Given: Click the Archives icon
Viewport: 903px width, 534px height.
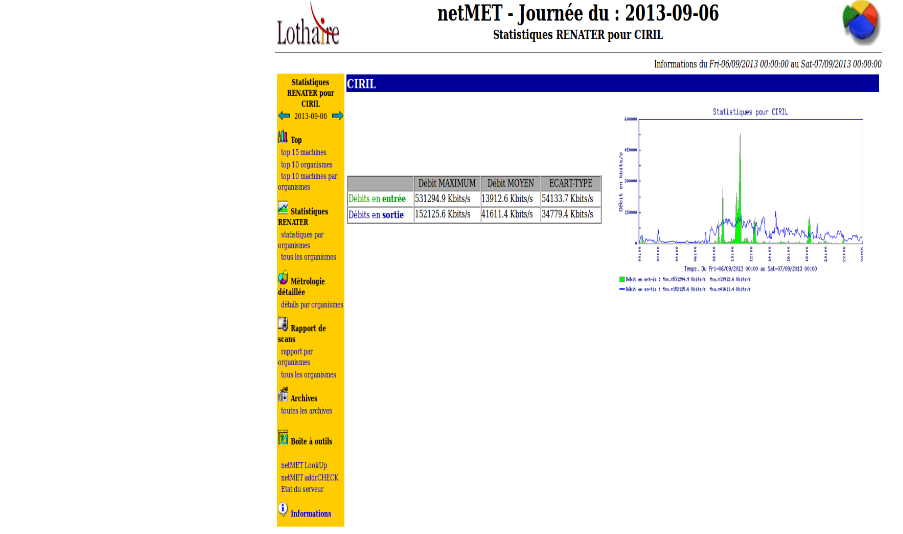Looking at the screenshot, I should coord(283,395).
